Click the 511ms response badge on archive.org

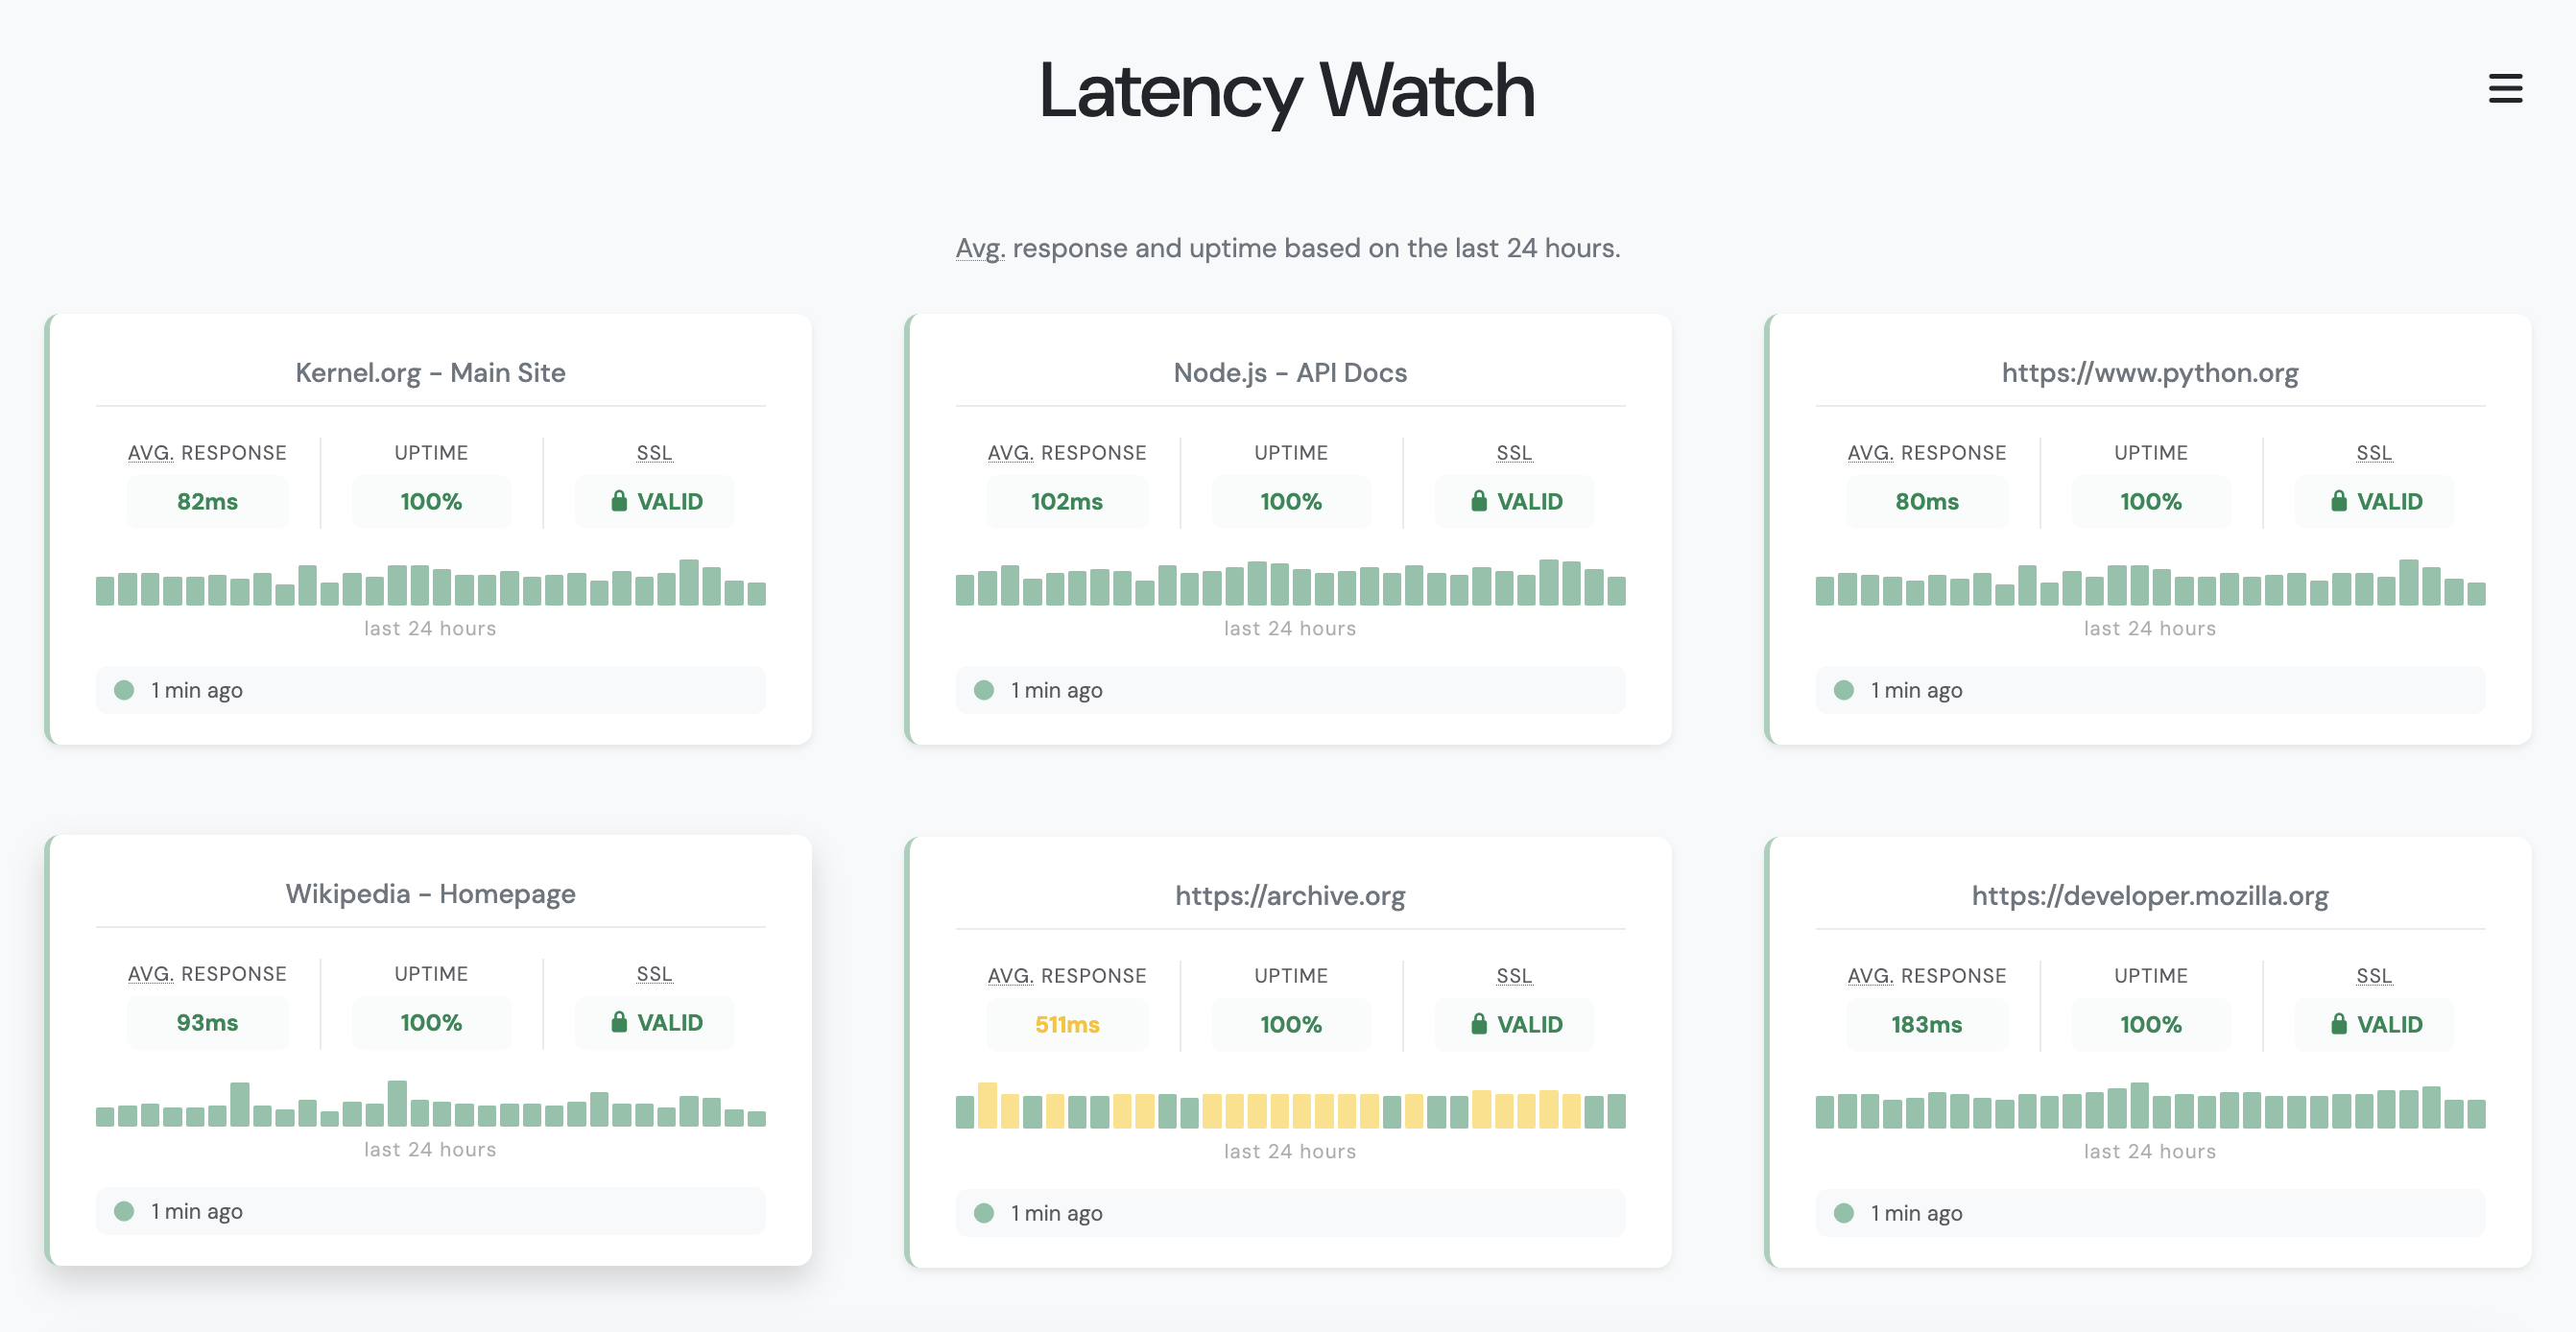[1066, 1023]
